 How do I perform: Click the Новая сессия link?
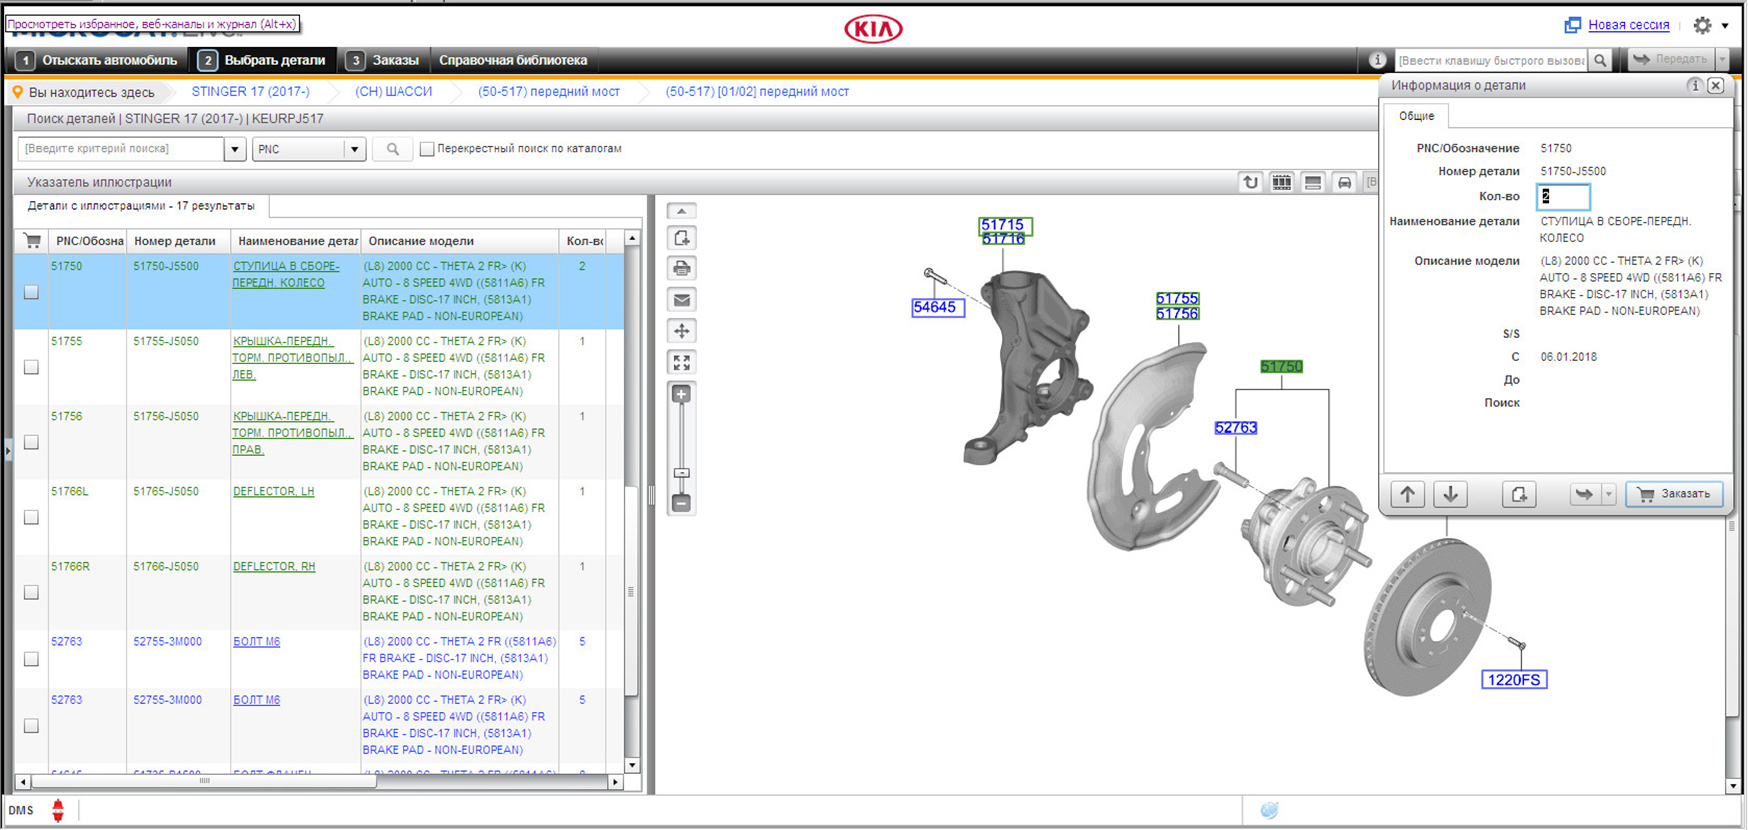pyautogui.click(x=1628, y=25)
